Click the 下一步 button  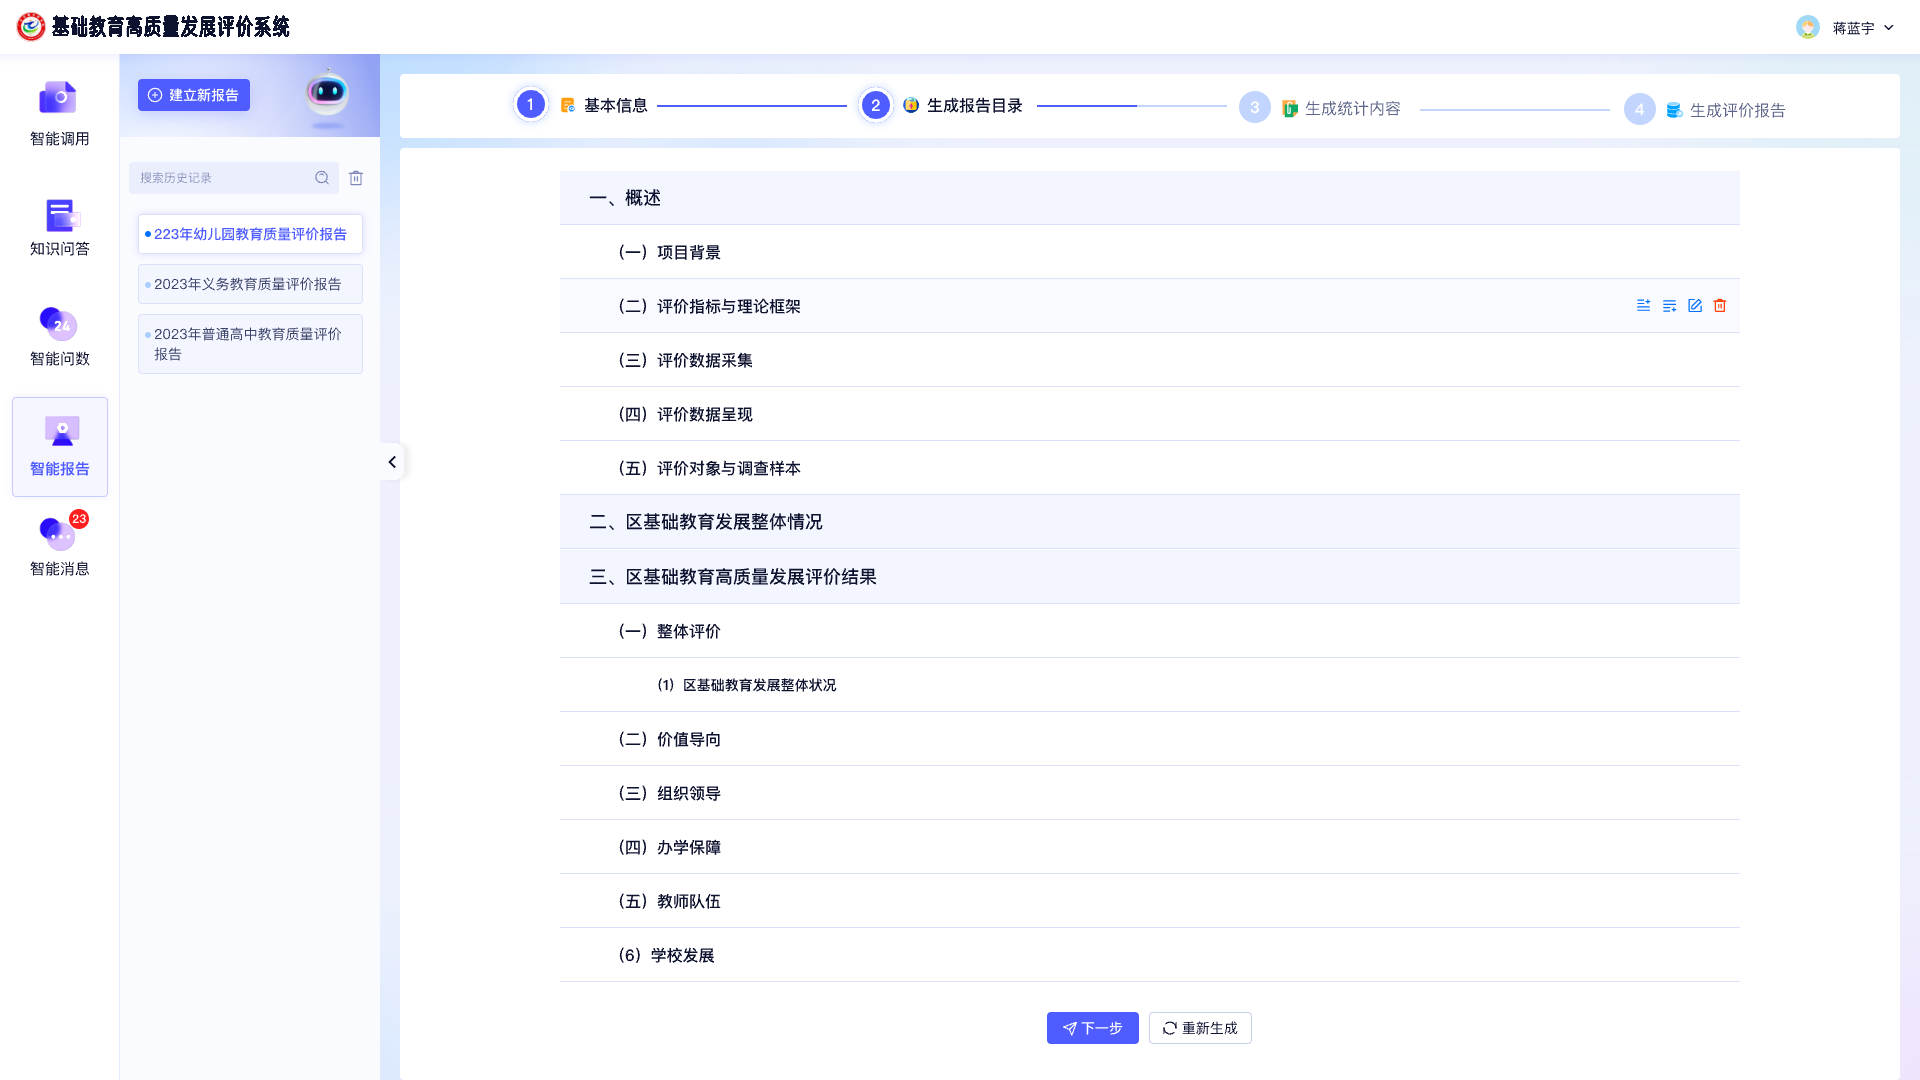click(1092, 1027)
